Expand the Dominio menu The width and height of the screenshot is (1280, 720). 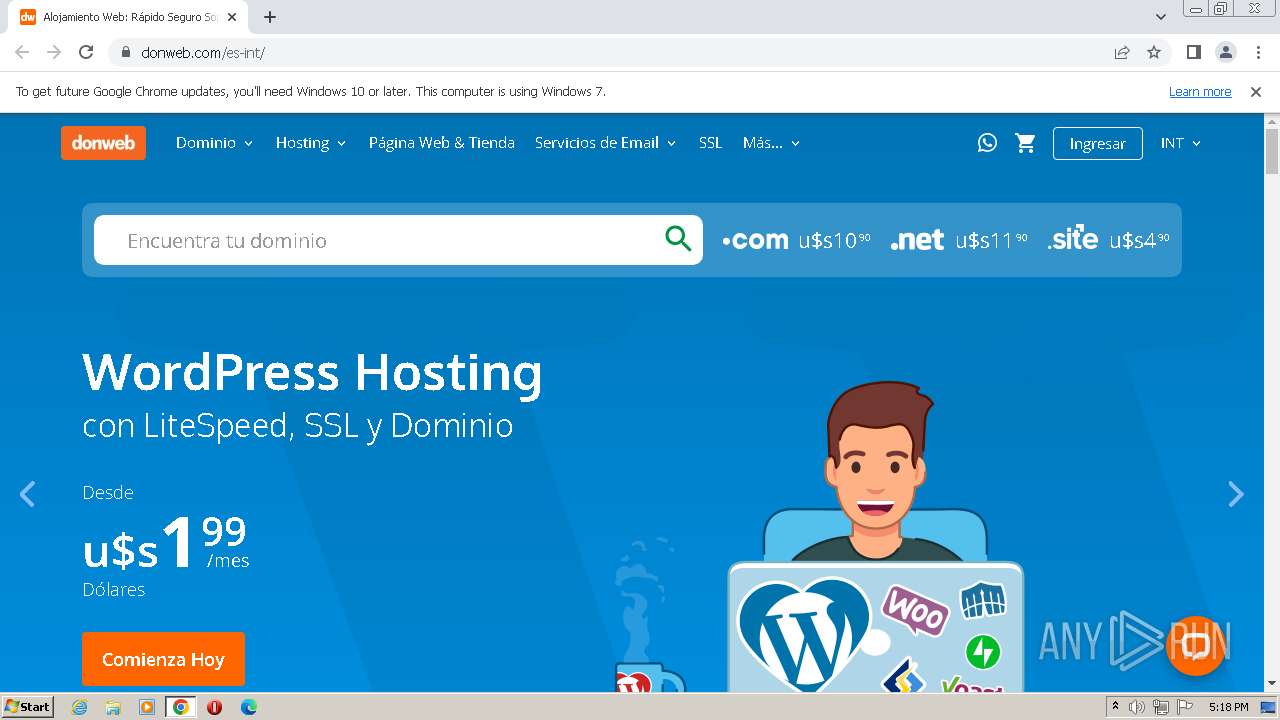(214, 143)
